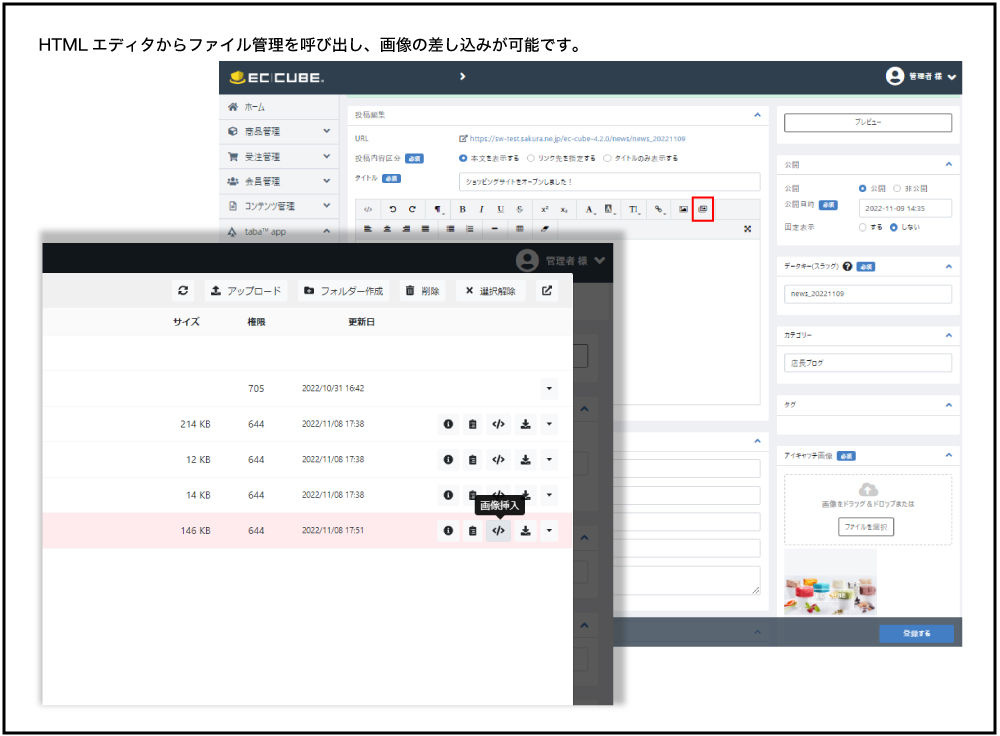Click the プレビュー button
This screenshot has height=736, width=1000.
tap(867, 122)
